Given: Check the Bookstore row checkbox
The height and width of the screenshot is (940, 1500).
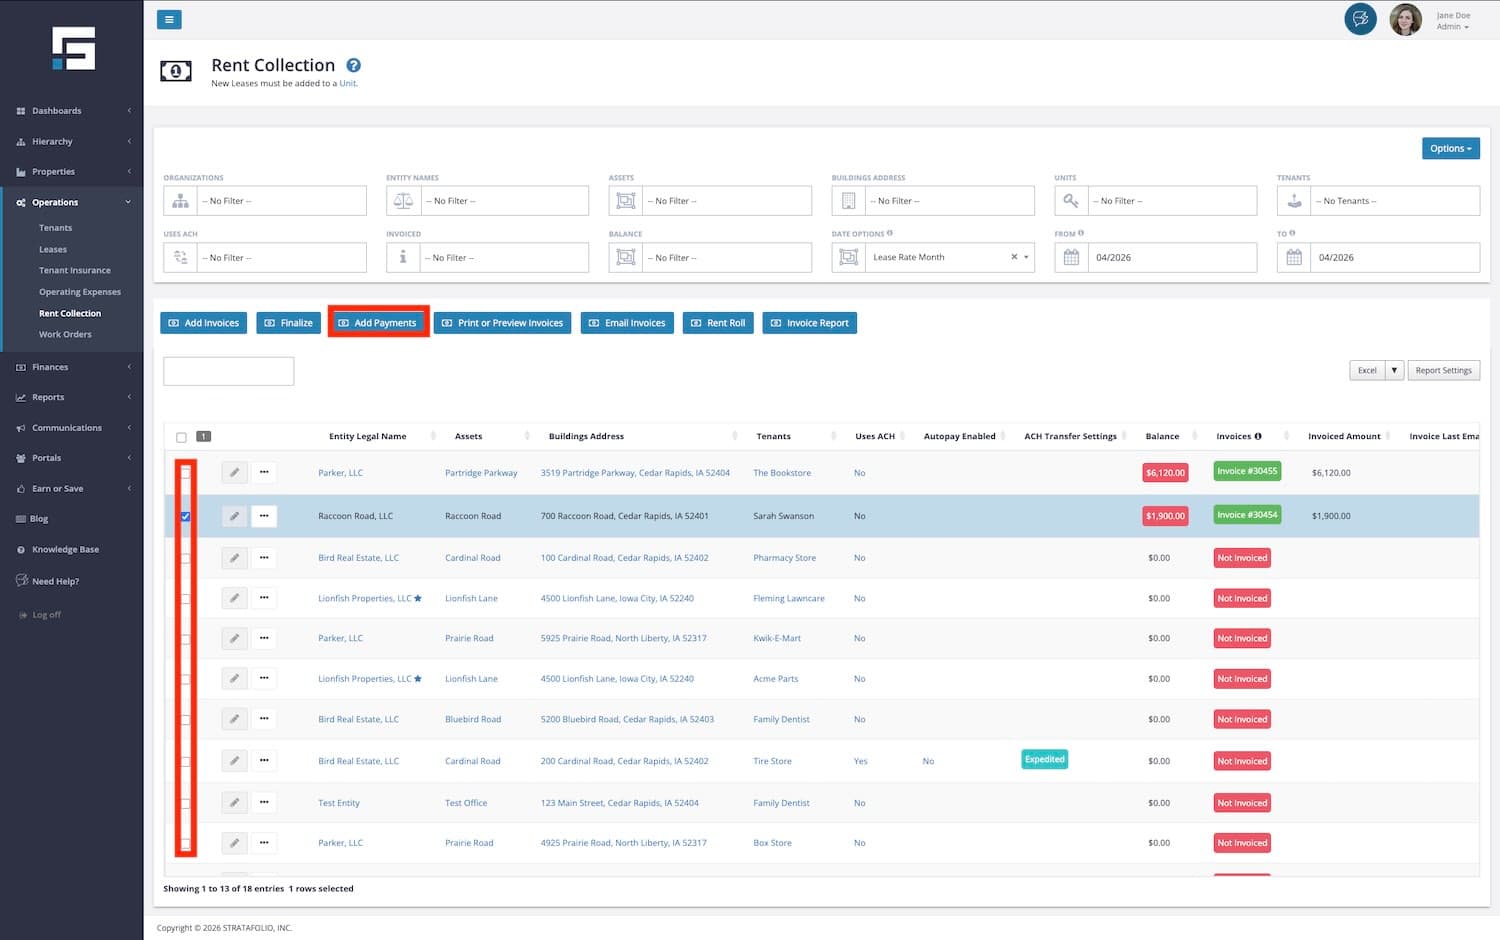Looking at the screenshot, I should 185,473.
